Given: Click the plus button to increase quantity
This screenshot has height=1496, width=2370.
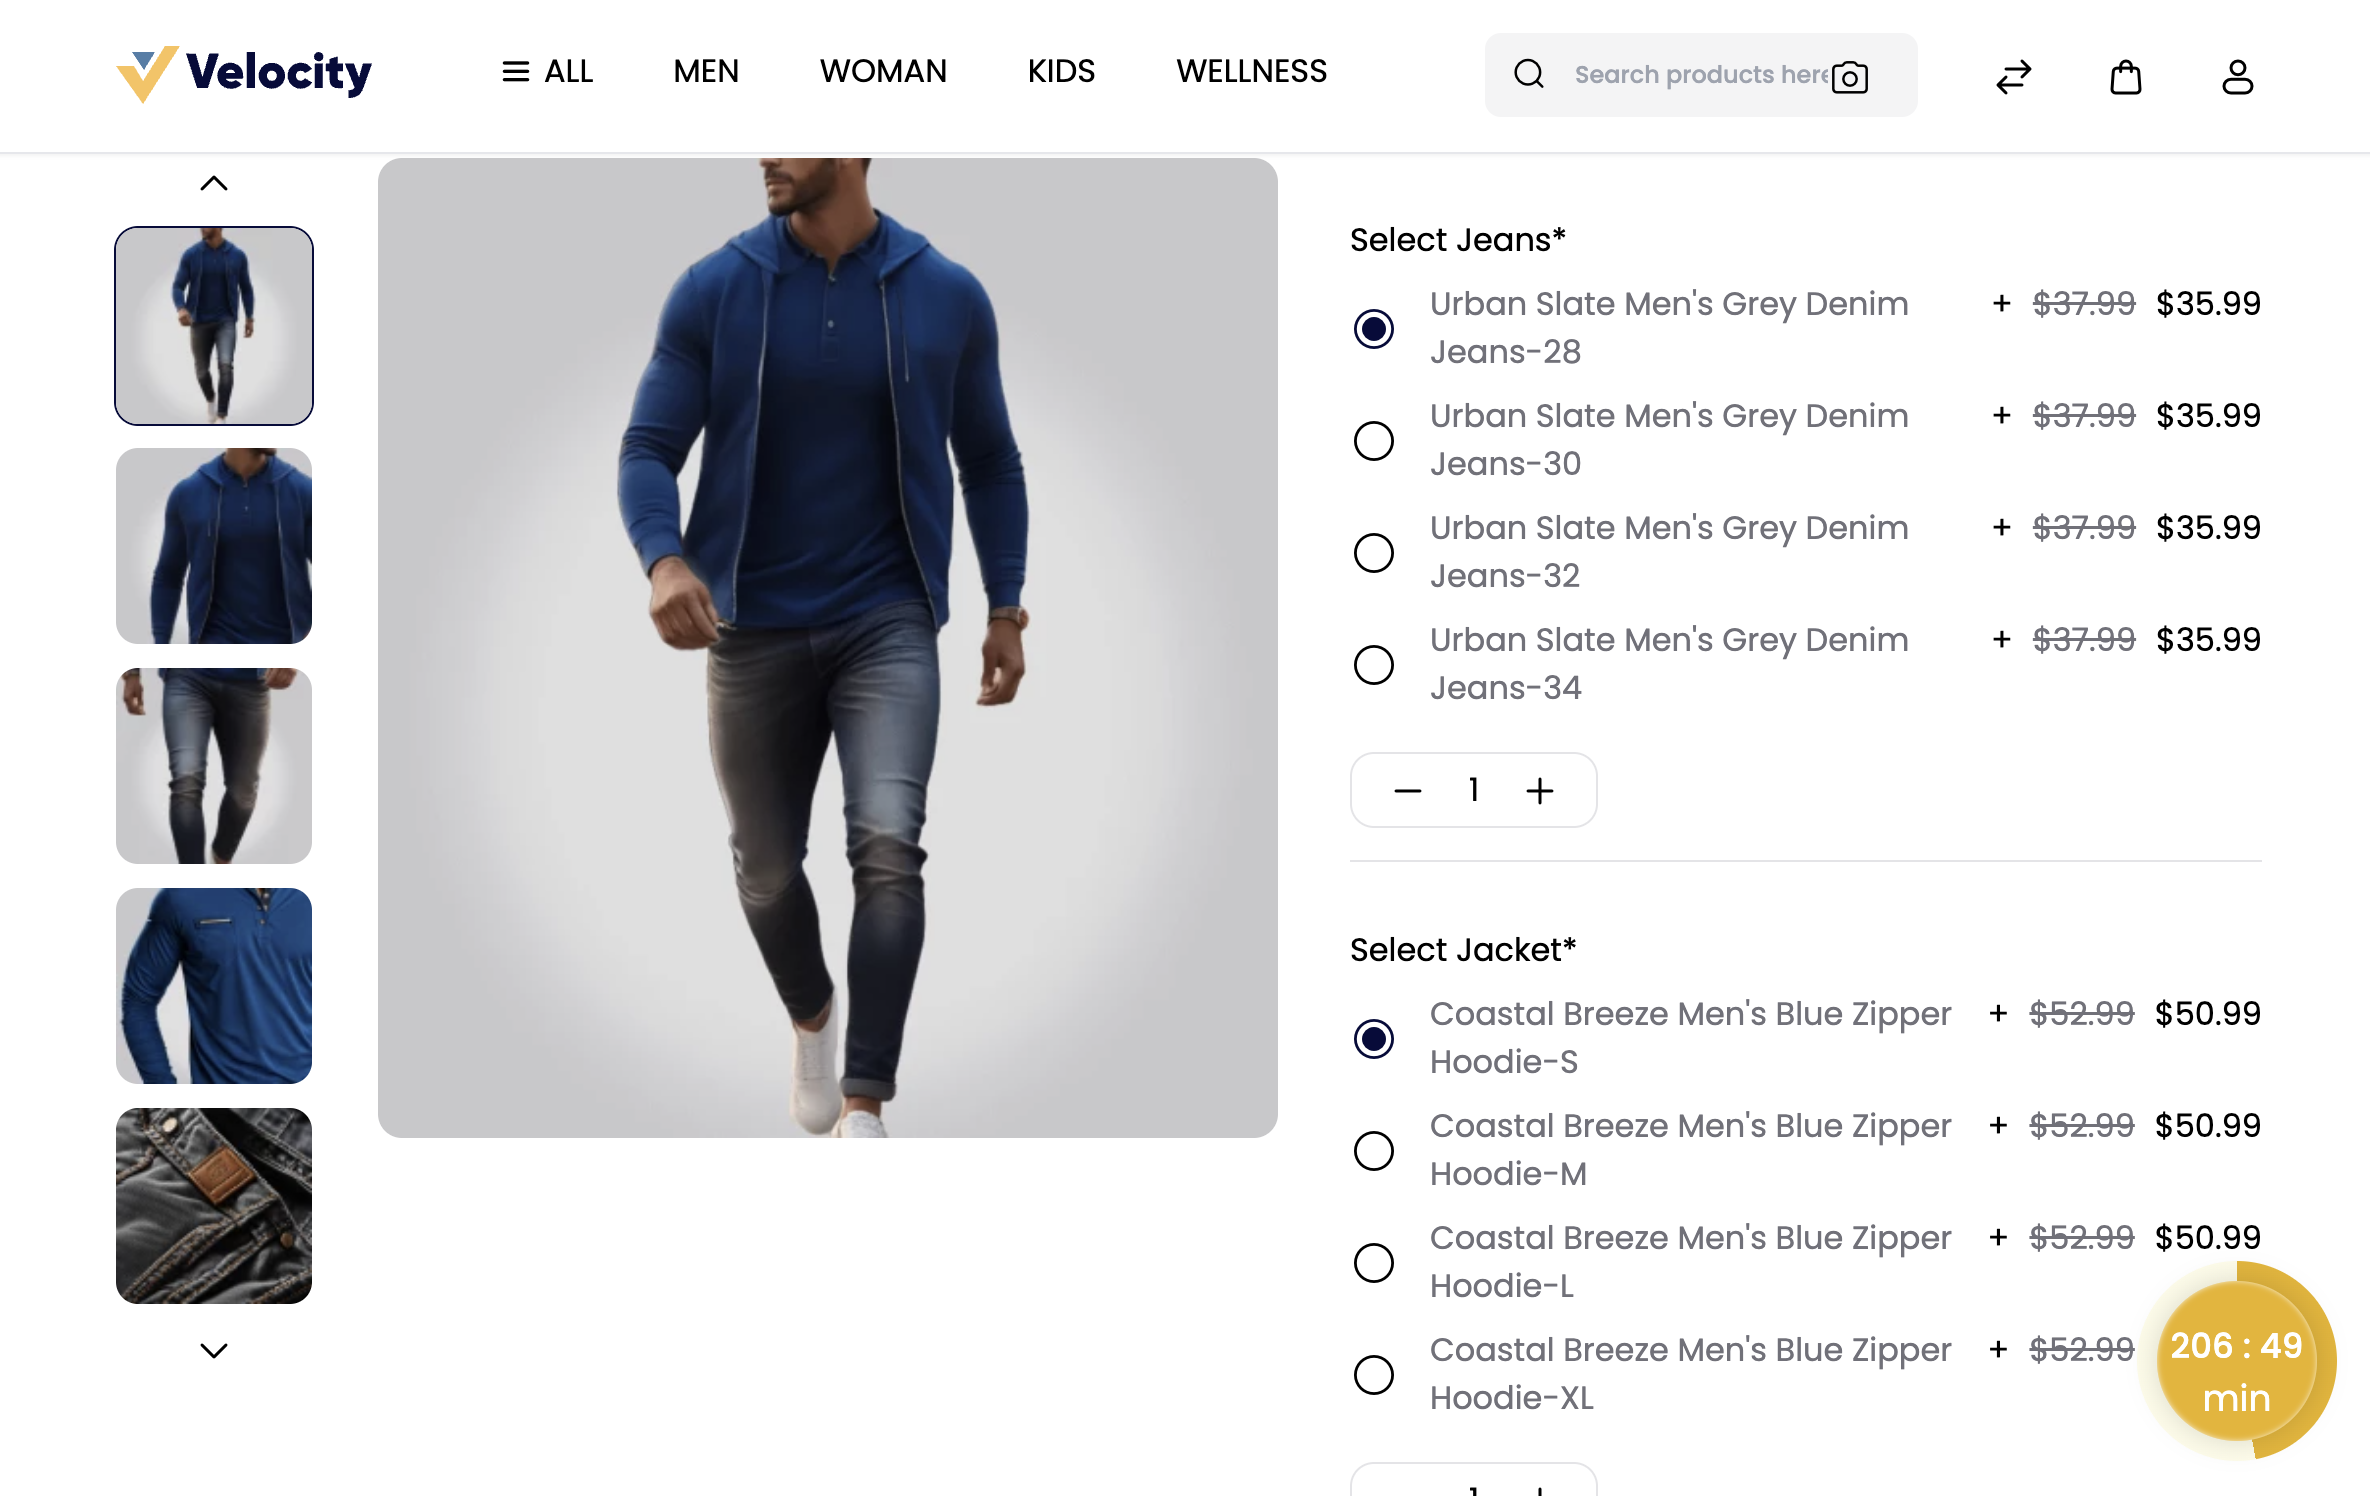Looking at the screenshot, I should [1539, 790].
